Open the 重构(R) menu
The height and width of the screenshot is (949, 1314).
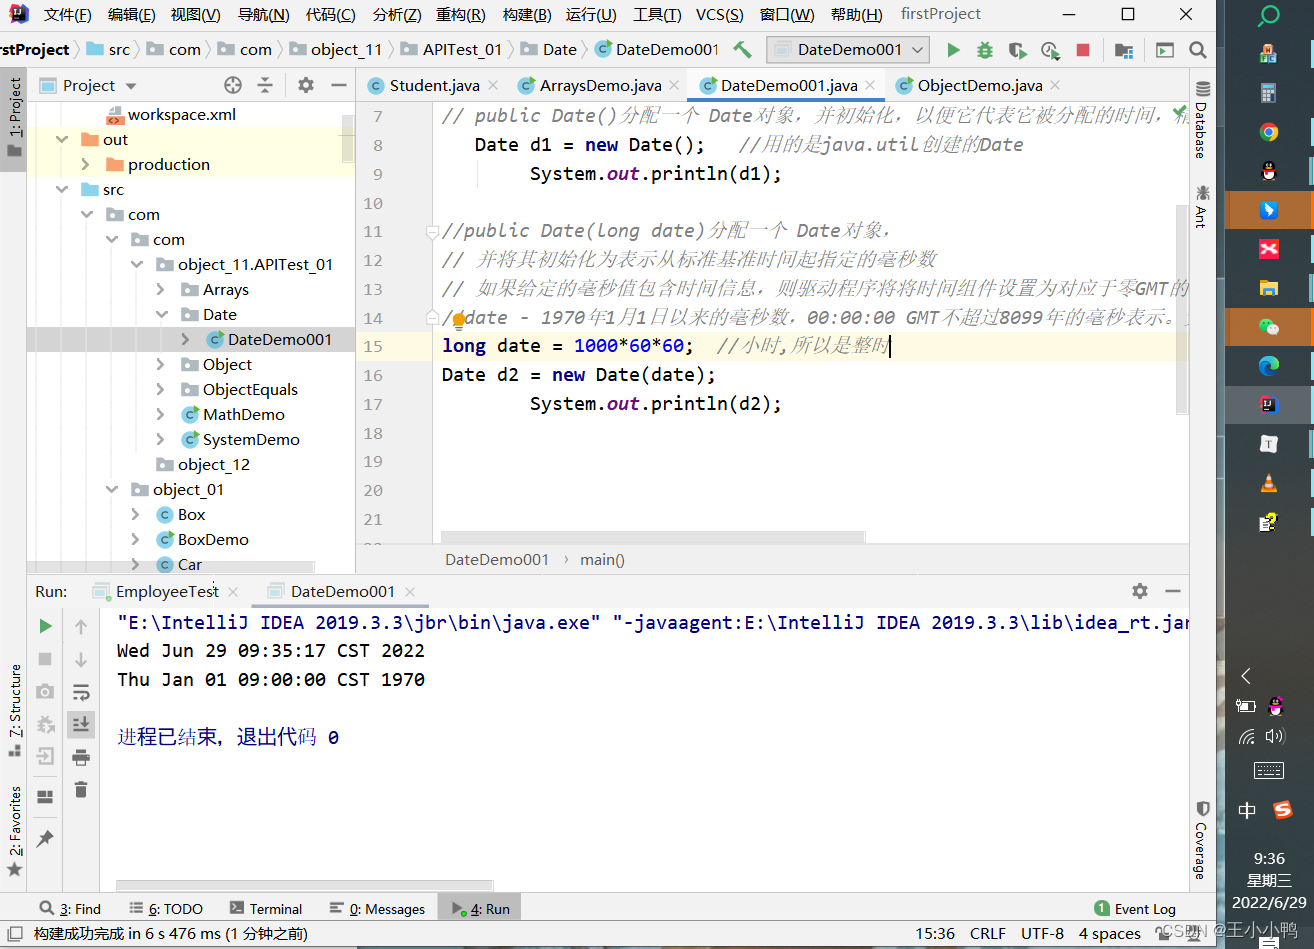(x=460, y=14)
